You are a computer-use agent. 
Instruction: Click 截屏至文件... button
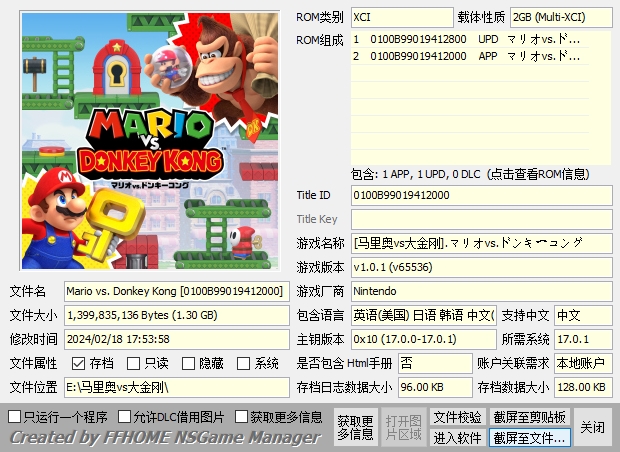(x=529, y=438)
